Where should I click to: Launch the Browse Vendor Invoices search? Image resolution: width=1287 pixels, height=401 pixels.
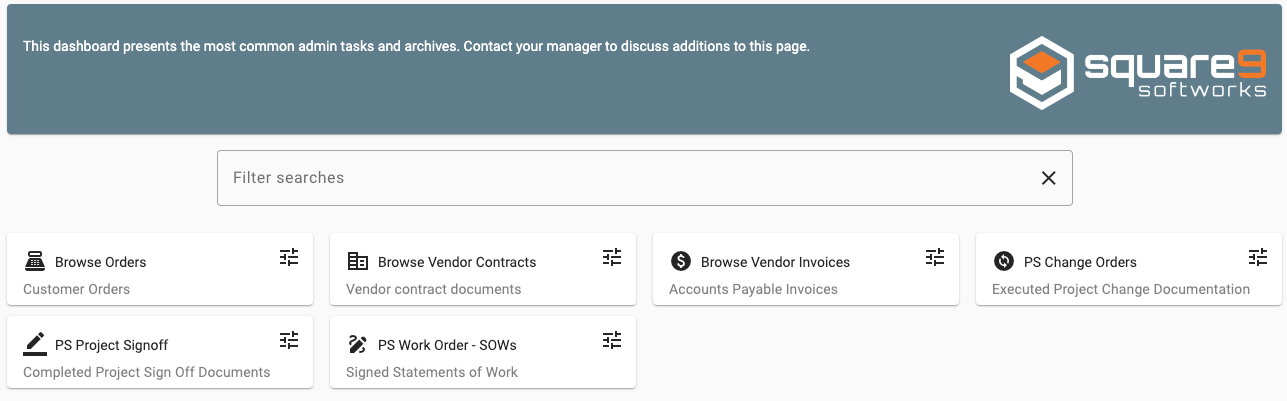click(775, 262)
